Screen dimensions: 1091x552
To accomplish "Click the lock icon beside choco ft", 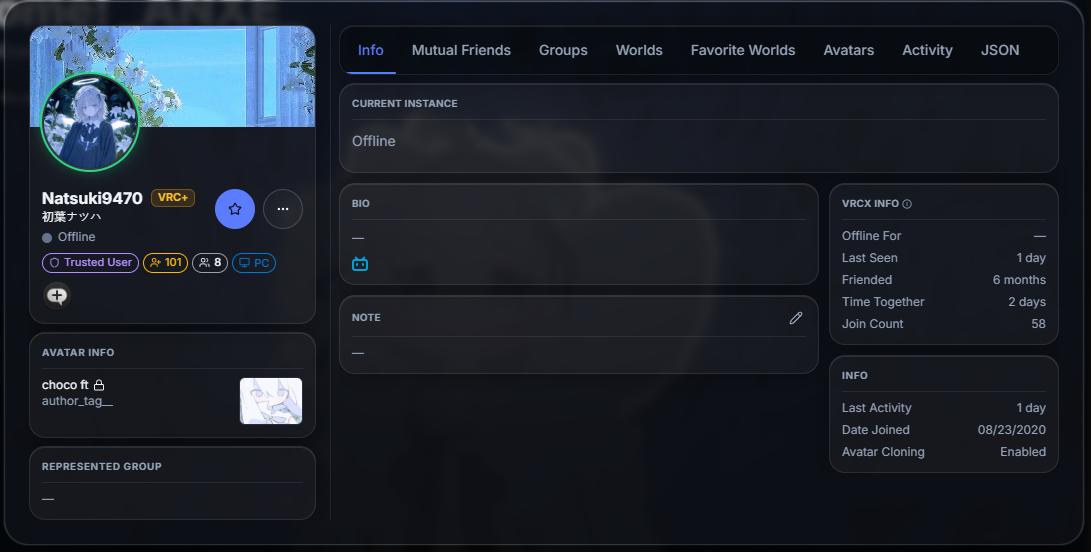I will [x=99, y=385].
